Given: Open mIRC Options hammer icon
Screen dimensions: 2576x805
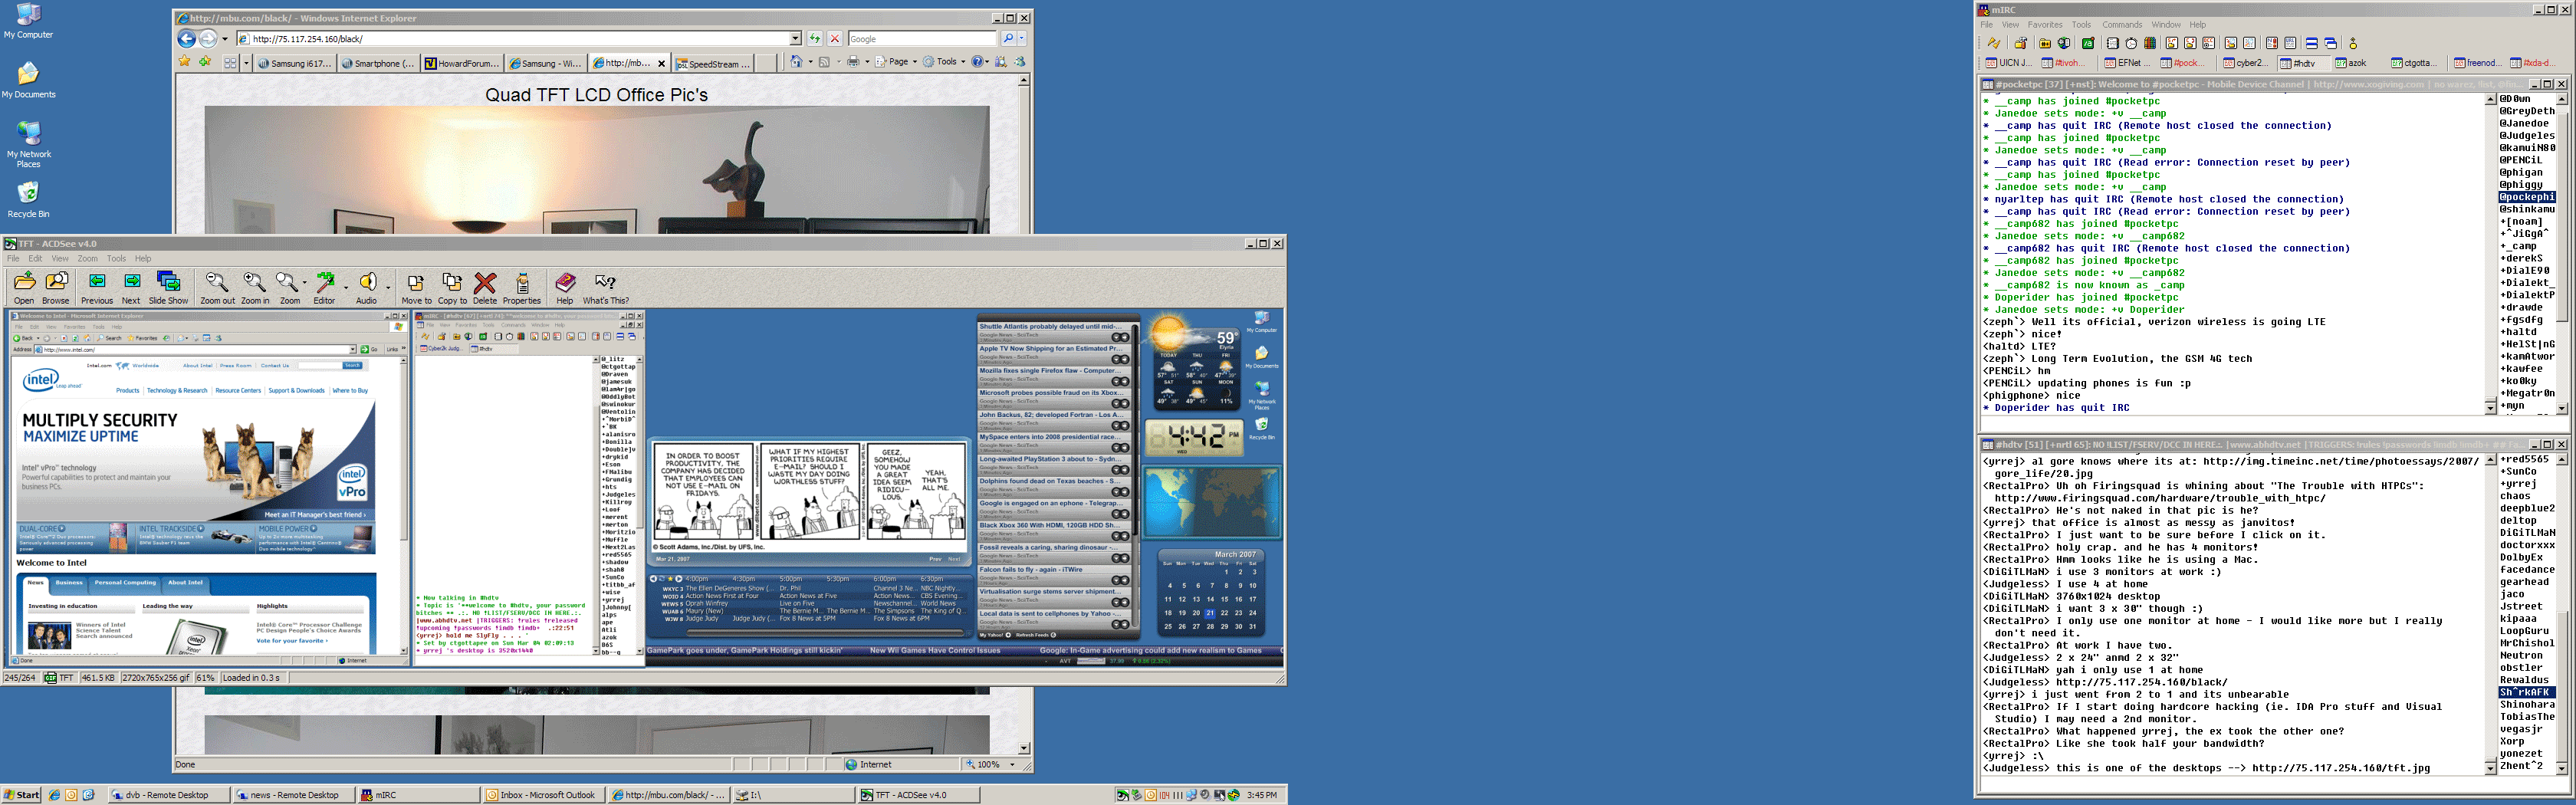Looking at the screenshot, I should 2021,43.
